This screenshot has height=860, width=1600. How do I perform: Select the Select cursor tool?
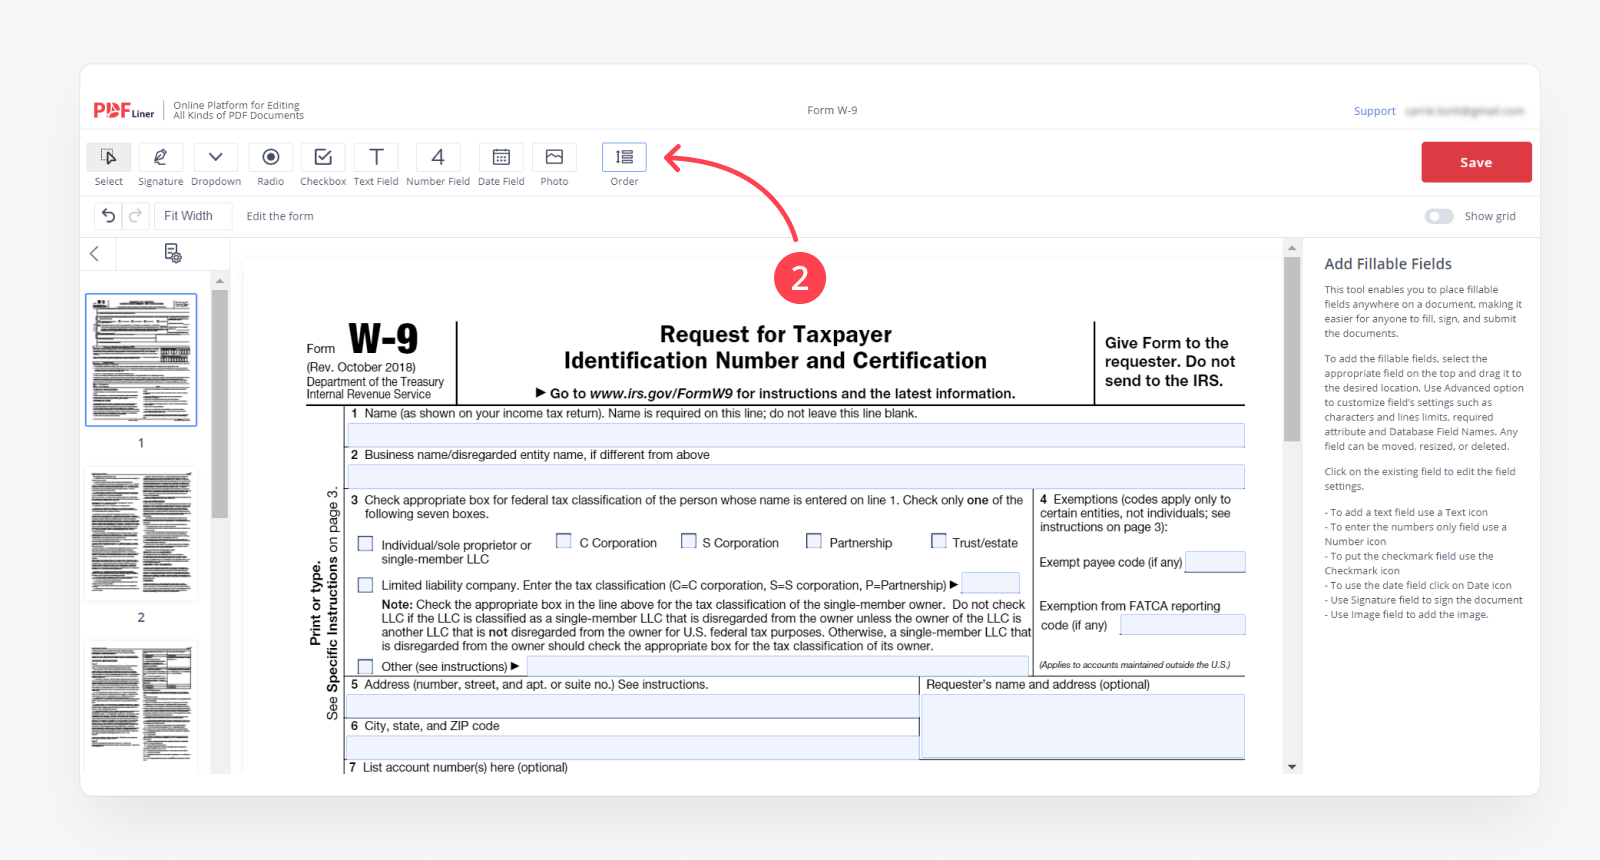[109, 157]
